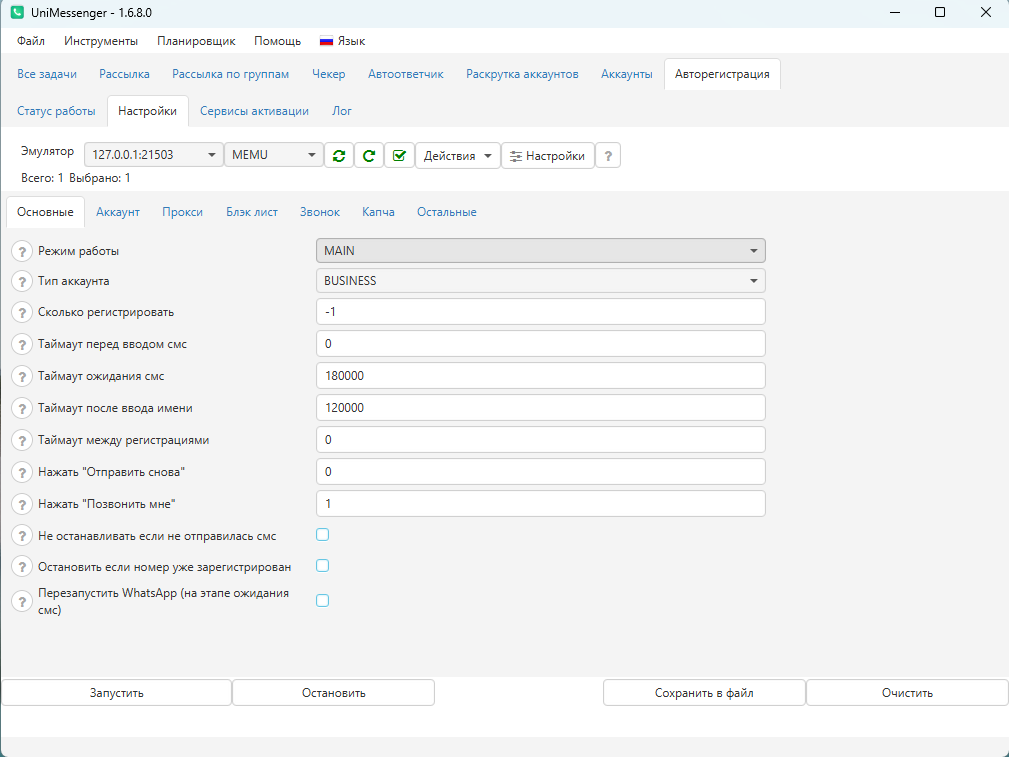Image resolution: width=1009 pixels, height=757 pixels.
Task: Open the Язык language menu
Action: tap(342, 41)
